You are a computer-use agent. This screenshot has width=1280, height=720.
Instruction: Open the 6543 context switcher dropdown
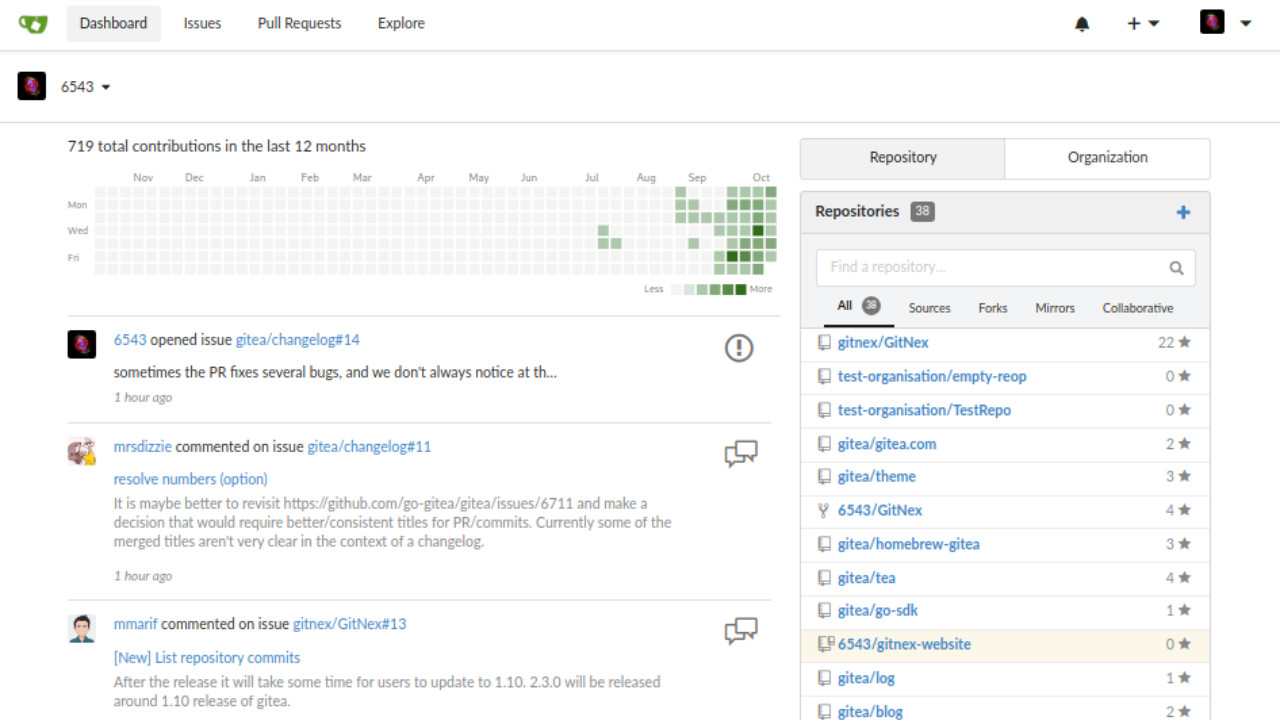point(85,87)
